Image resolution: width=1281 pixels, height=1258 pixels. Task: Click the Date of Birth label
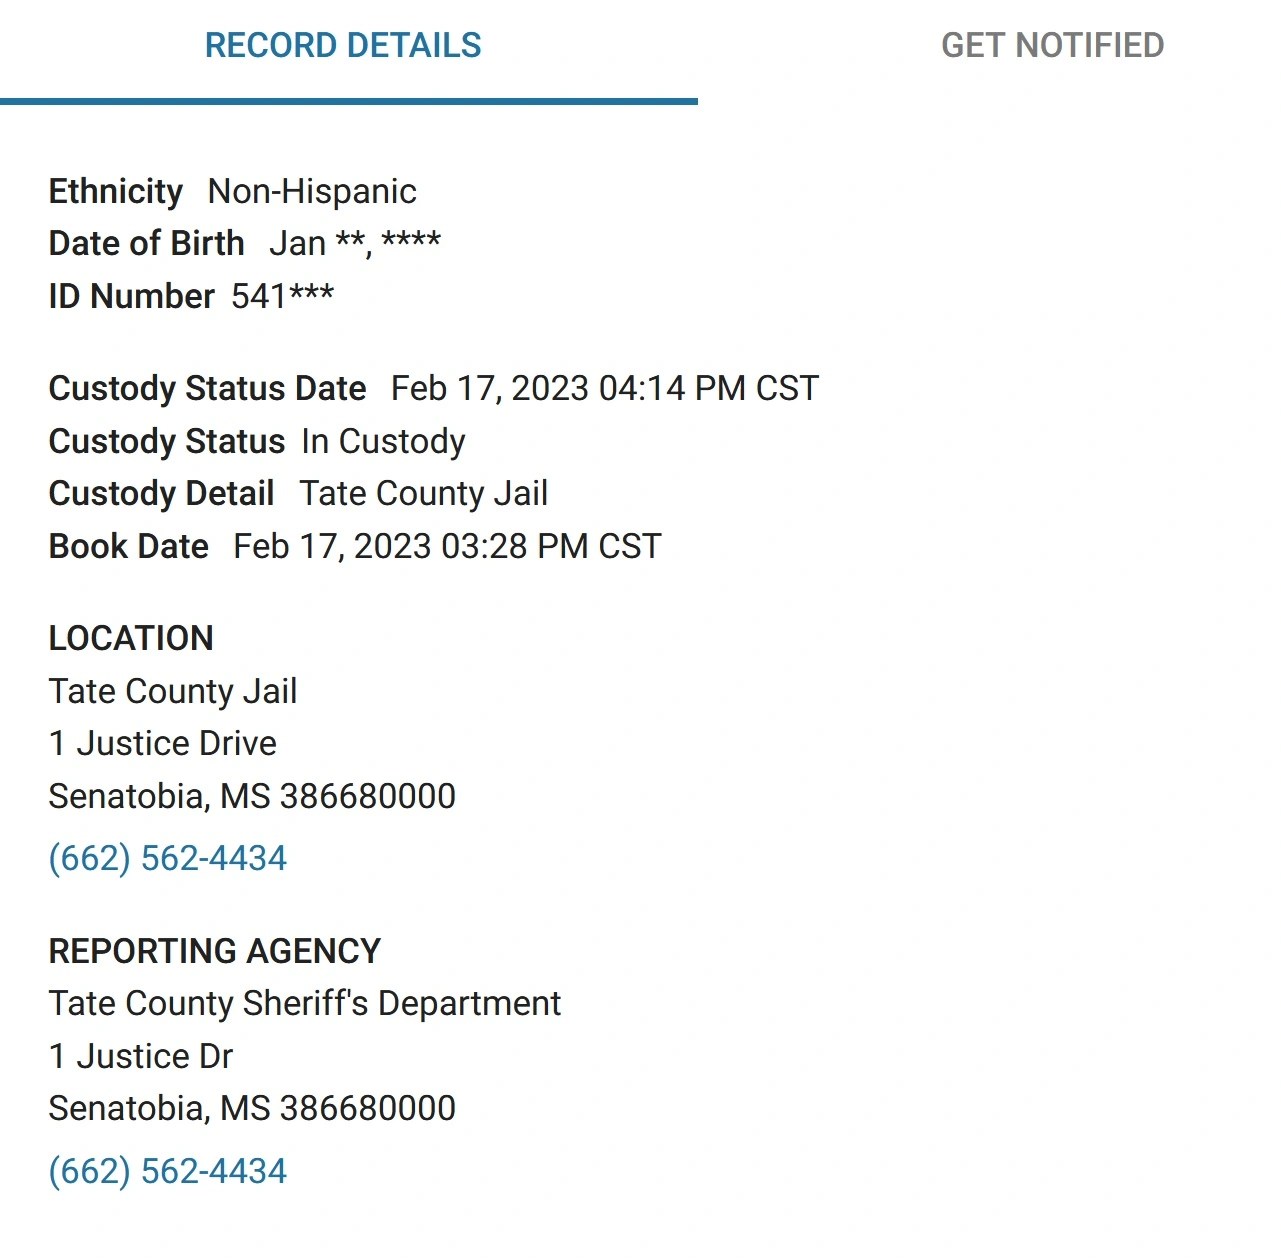click(x=147, y=244)
